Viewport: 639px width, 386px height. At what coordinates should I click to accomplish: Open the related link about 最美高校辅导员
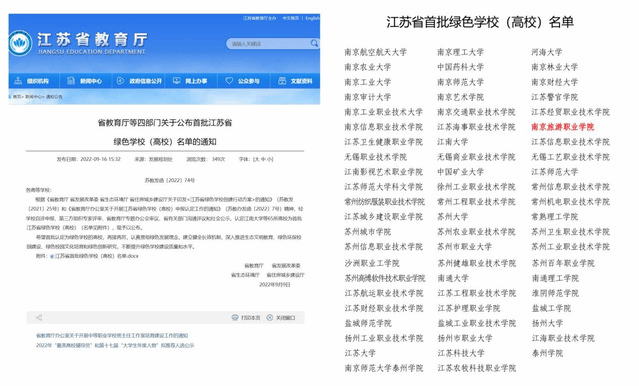coord(115,345)
